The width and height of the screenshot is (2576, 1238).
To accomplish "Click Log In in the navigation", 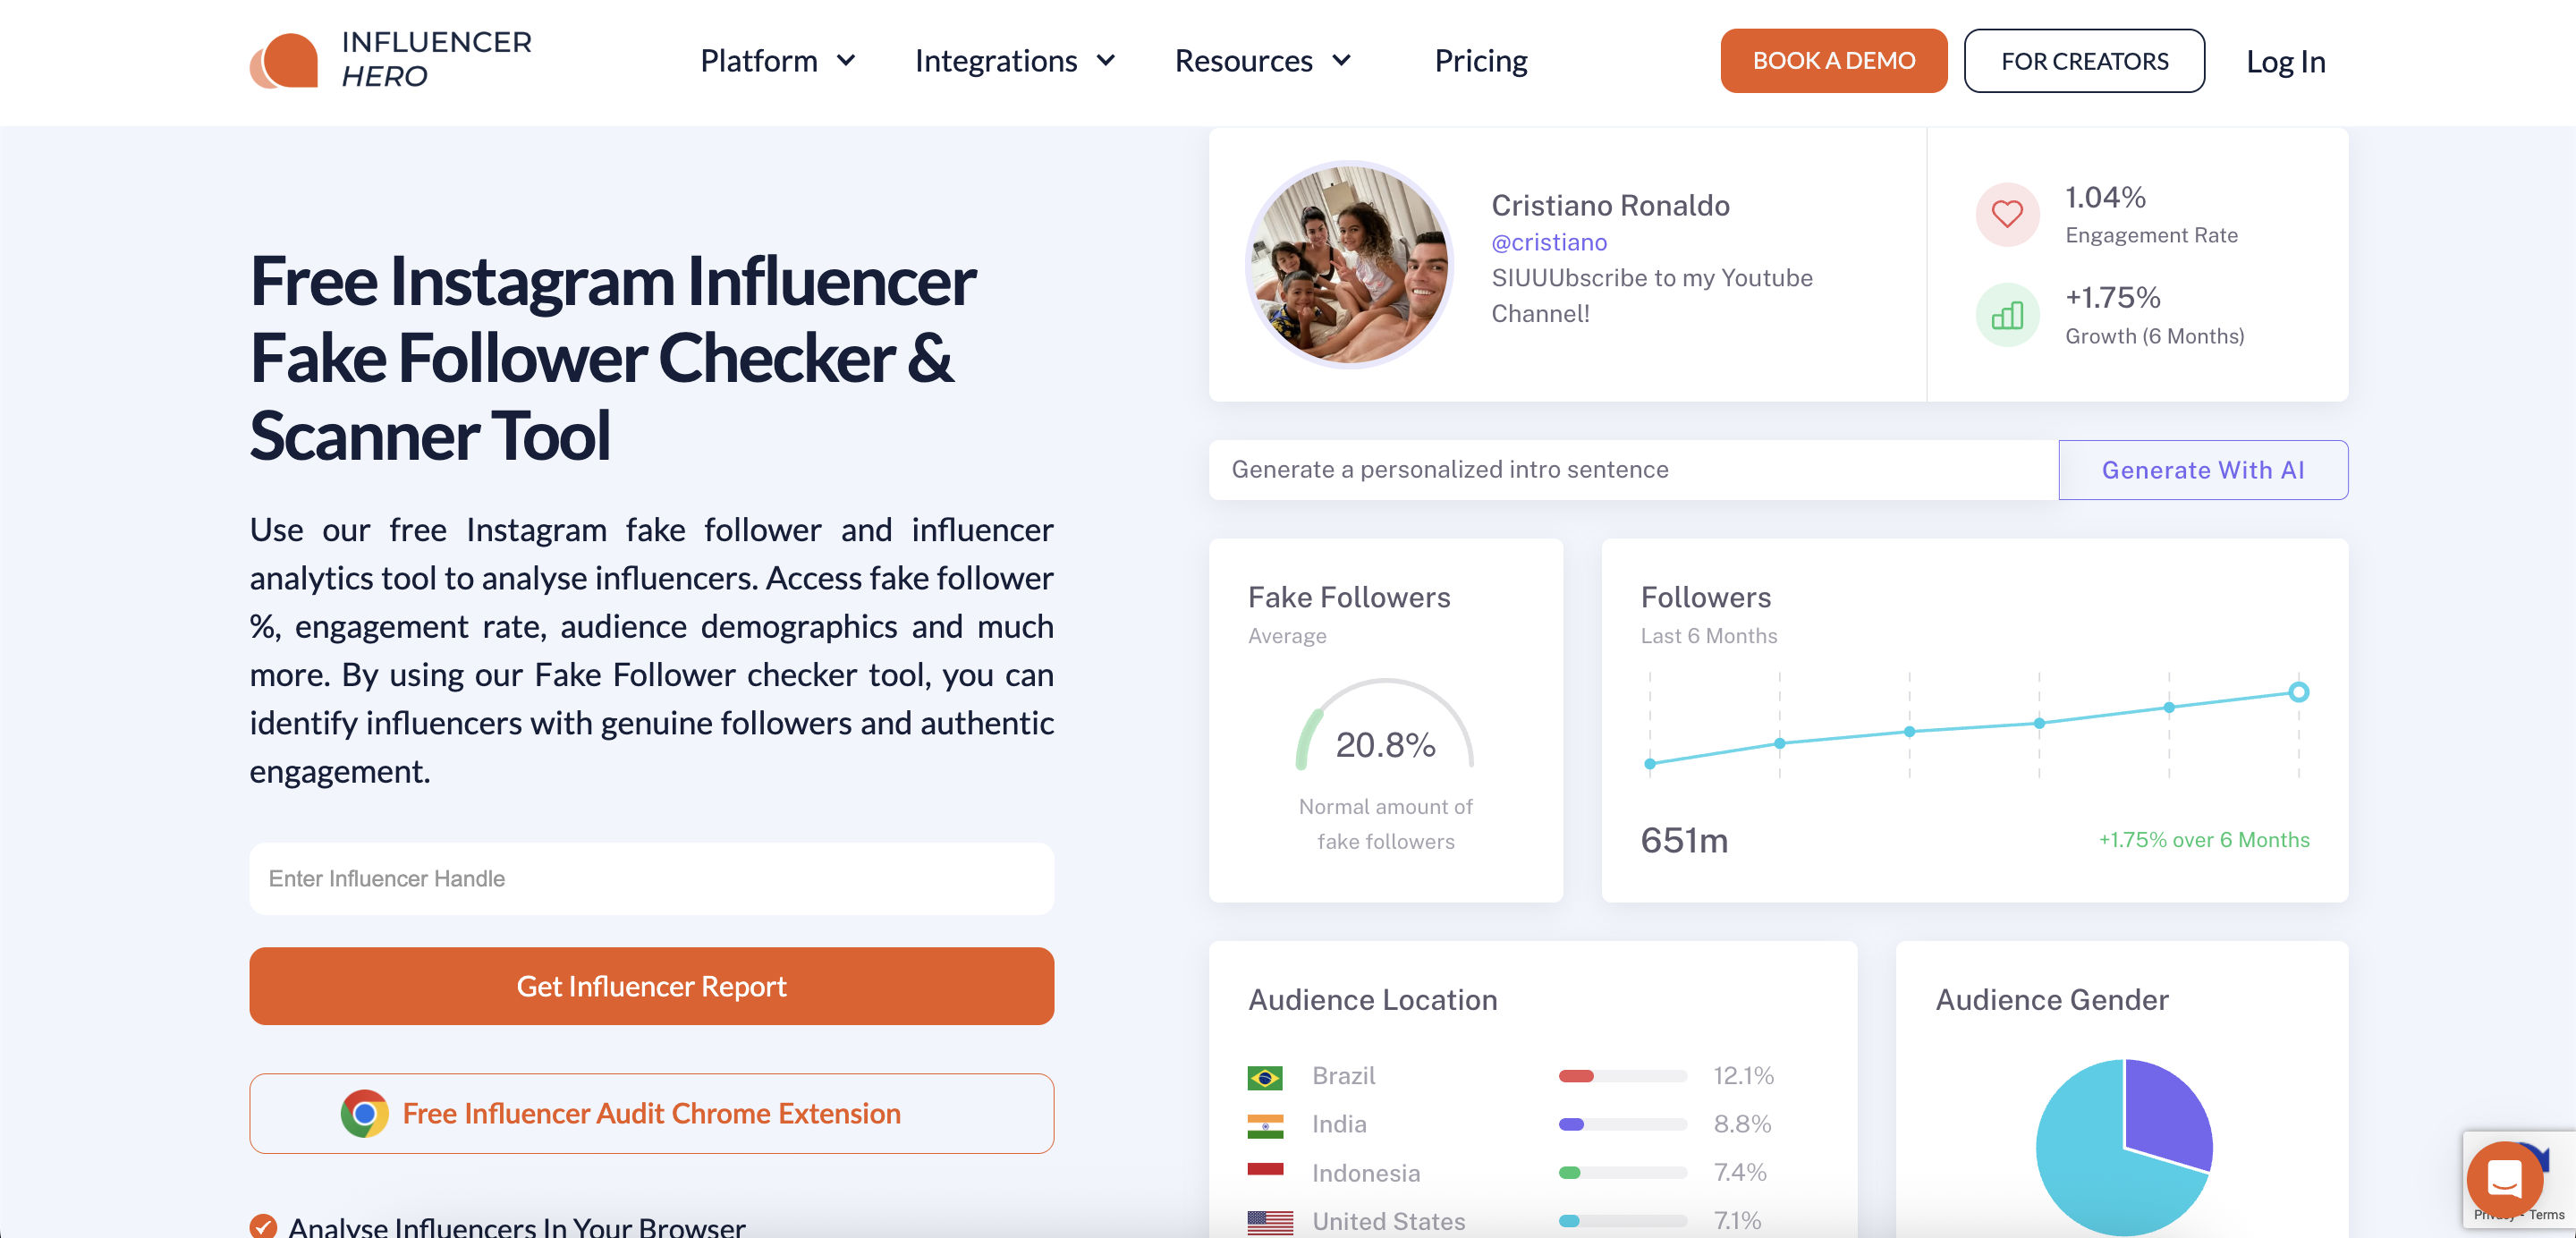I will pos(2285,62).
